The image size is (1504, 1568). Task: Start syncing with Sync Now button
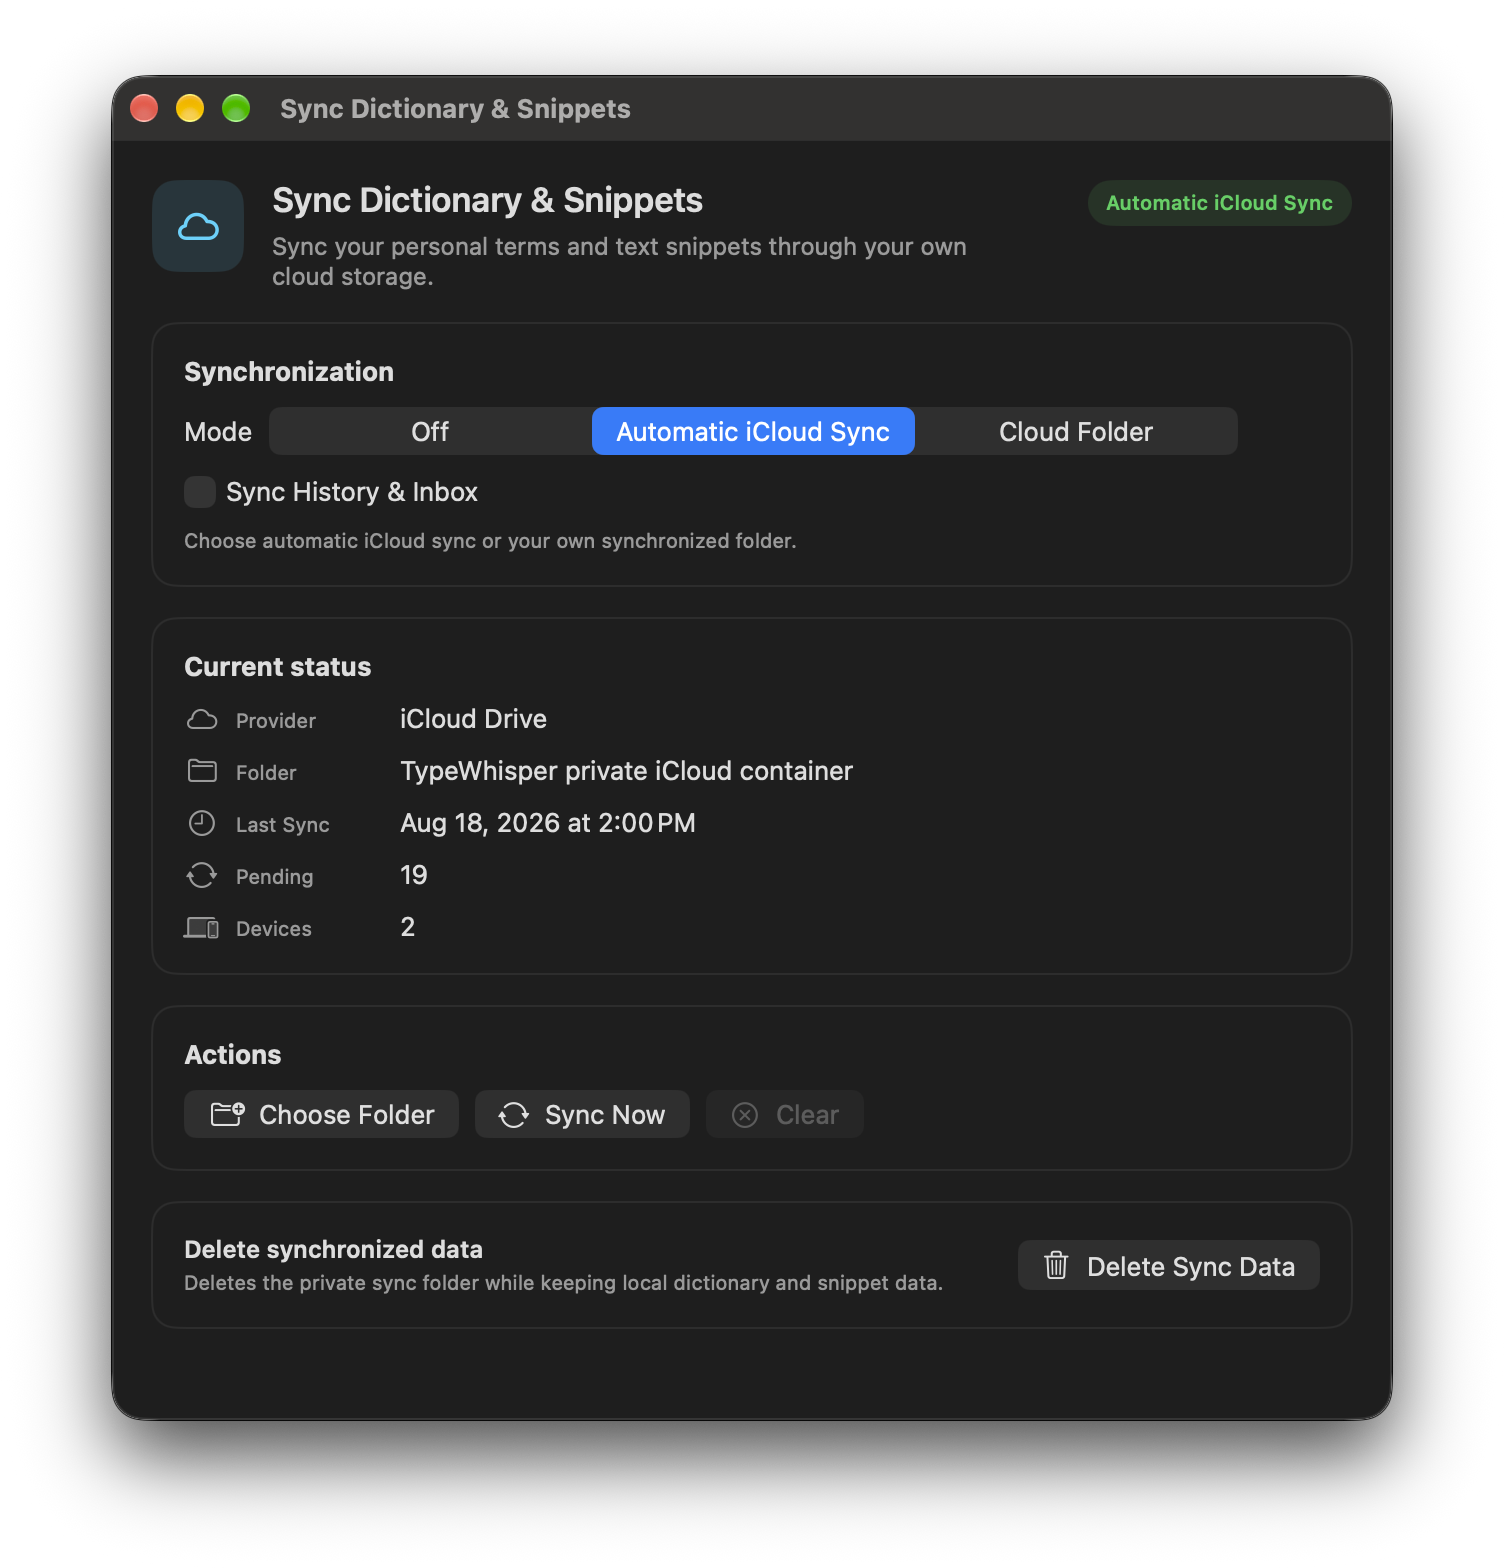pos(582,1114)
